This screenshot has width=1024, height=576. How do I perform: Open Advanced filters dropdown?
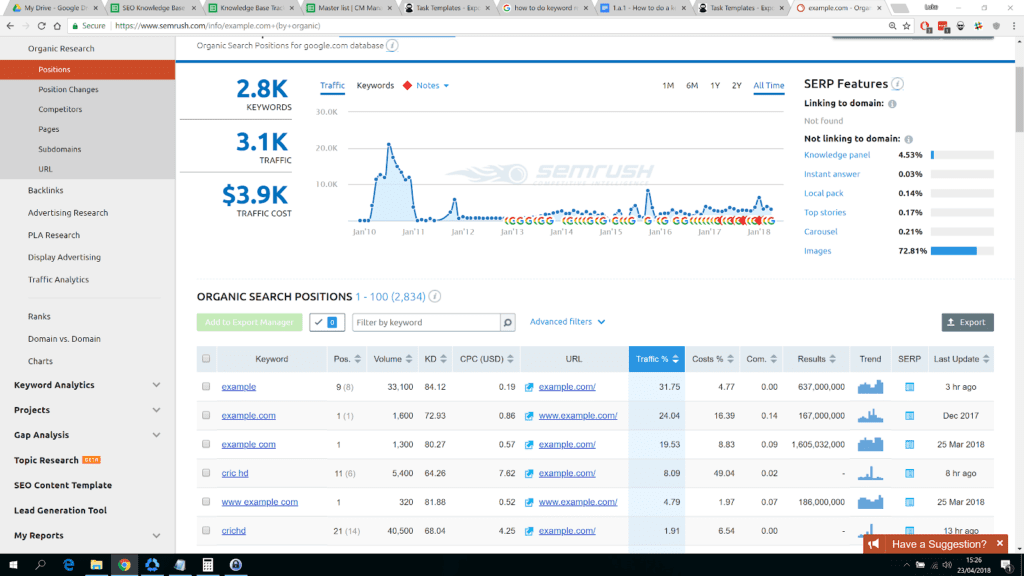(567, 322)
